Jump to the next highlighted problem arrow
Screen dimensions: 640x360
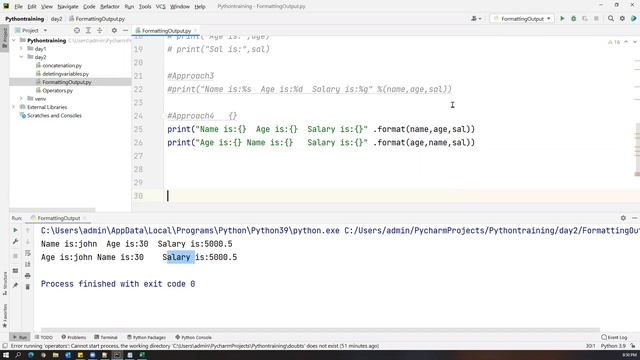635,42
